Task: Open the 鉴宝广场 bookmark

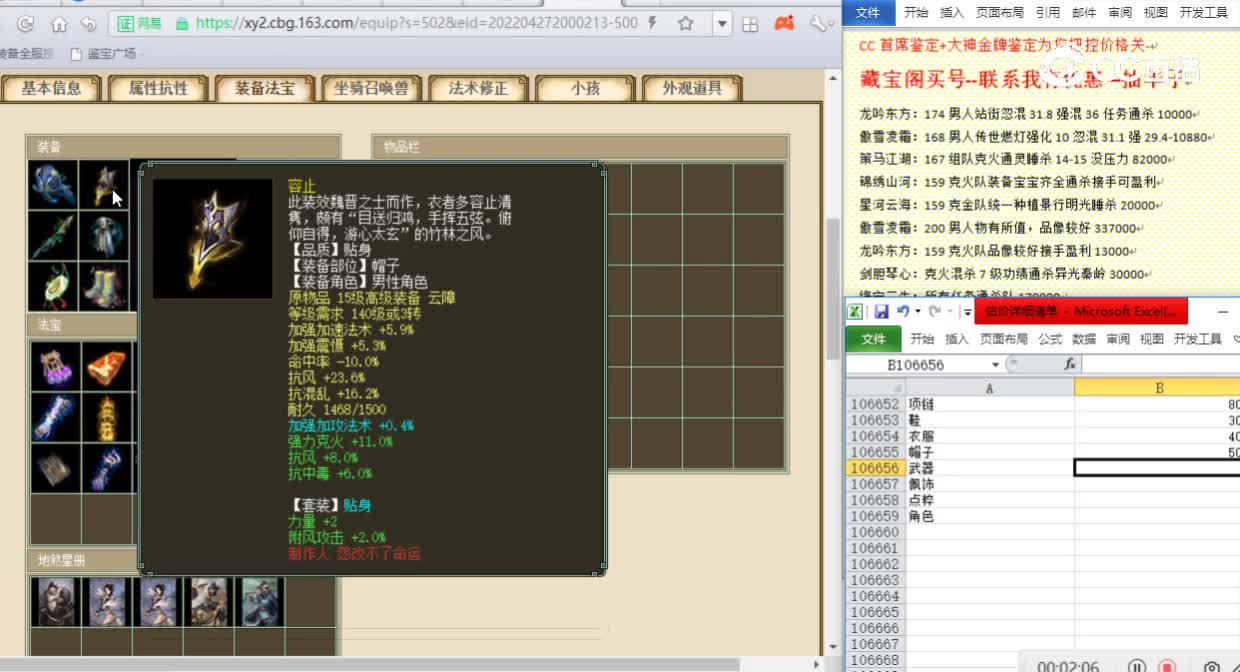Action: coord(102,53)
